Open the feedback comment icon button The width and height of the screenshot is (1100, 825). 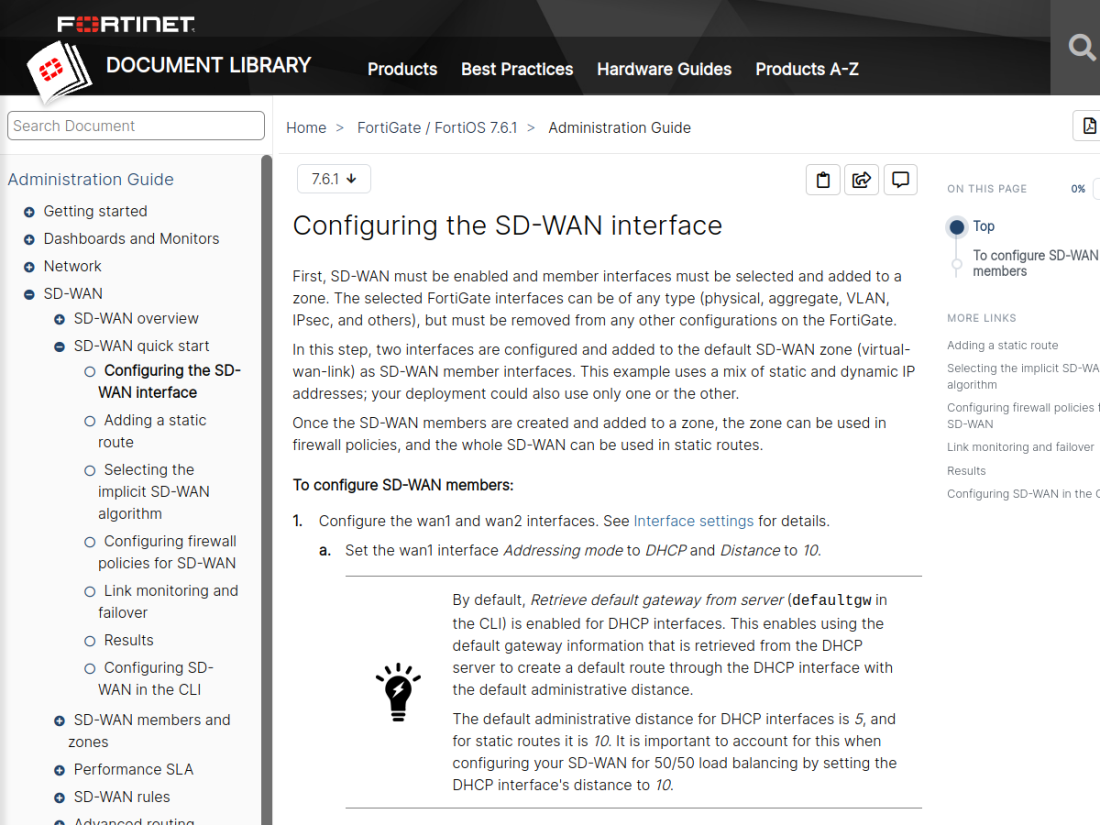(900, 180)
